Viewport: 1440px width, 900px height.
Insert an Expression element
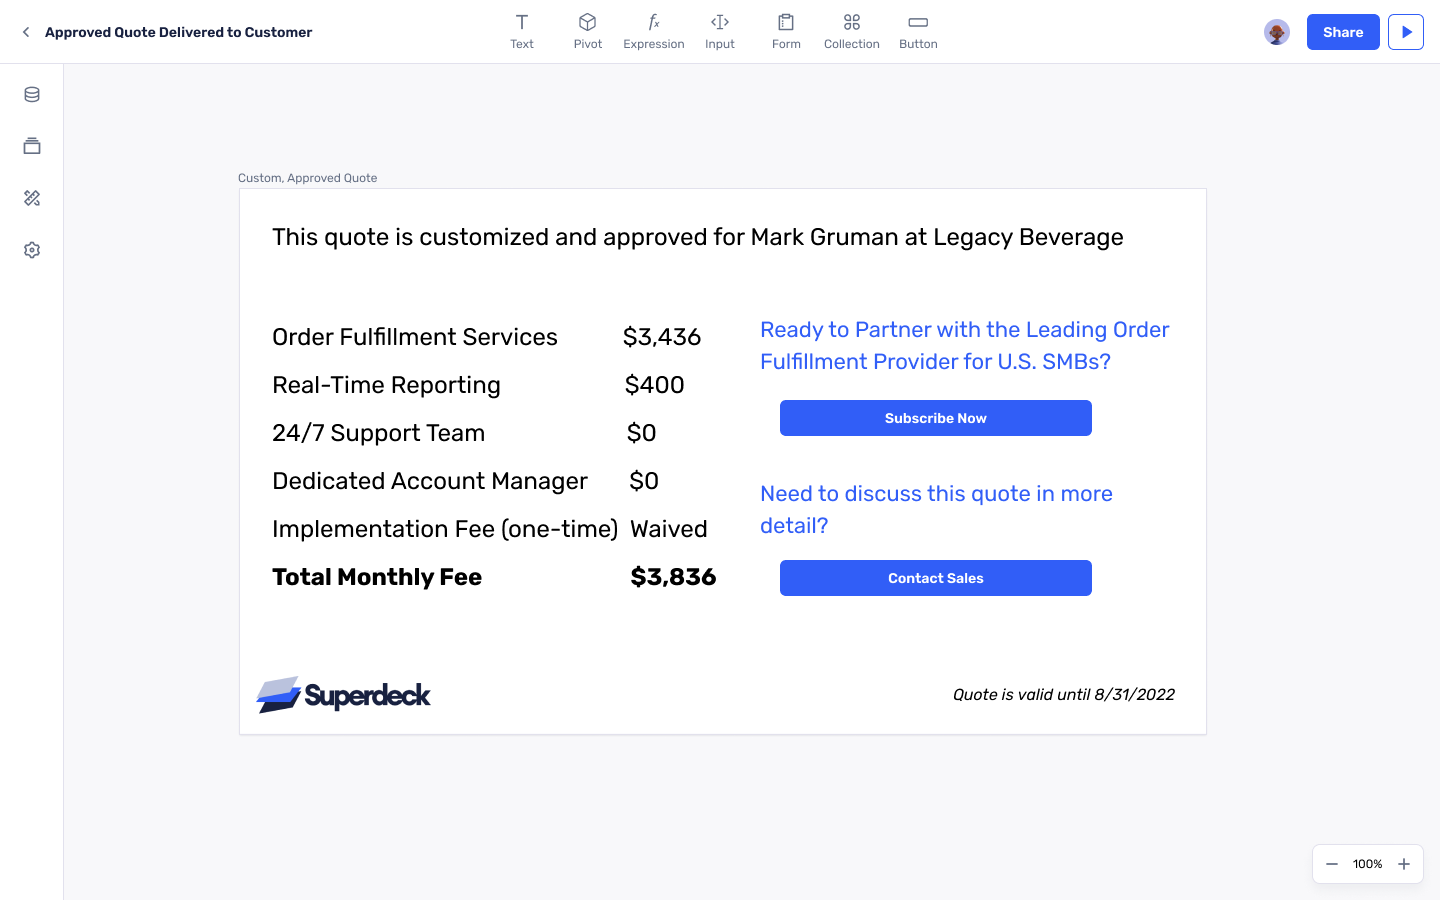(654, 32)
